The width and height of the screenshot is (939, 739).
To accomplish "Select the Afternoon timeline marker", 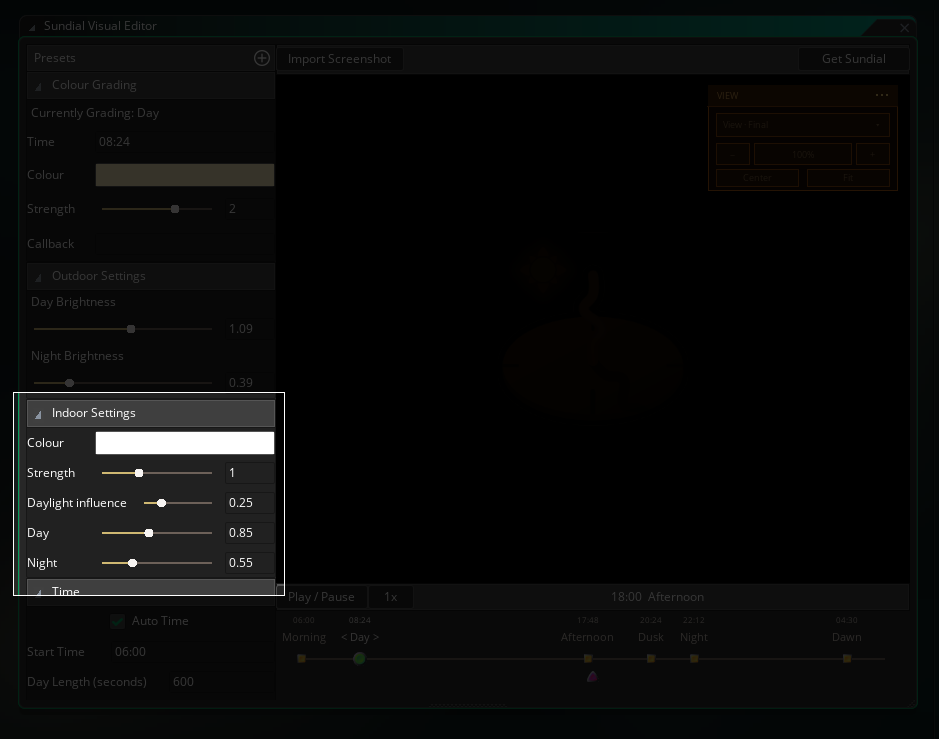I will 588,659.
